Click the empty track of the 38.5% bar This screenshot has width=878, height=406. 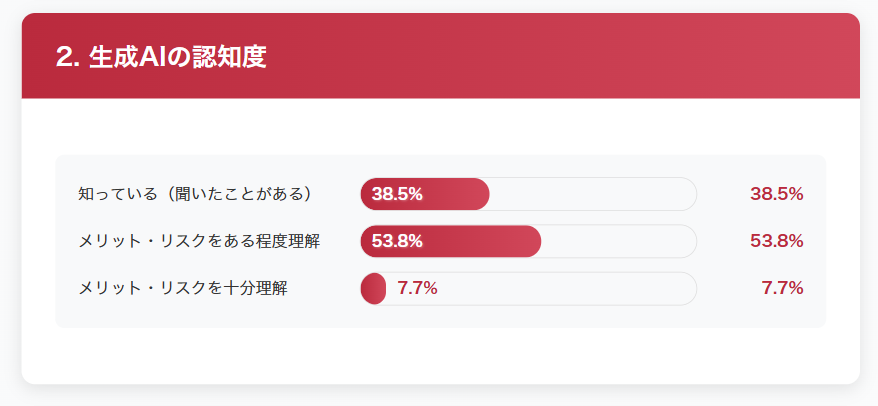[594, 194]
